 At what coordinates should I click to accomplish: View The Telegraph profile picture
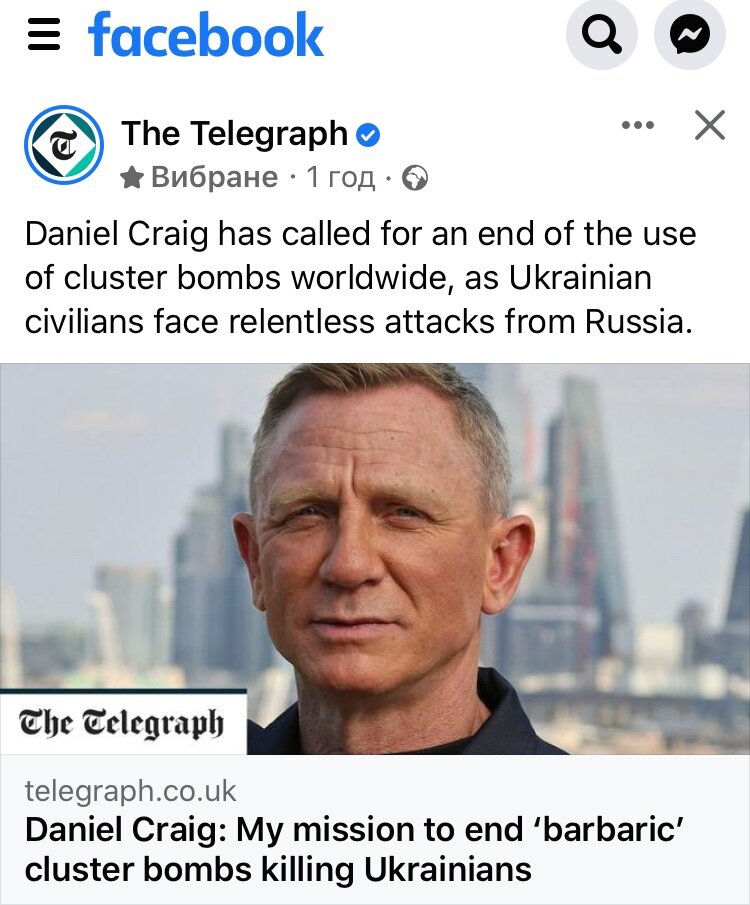[64, 145]
